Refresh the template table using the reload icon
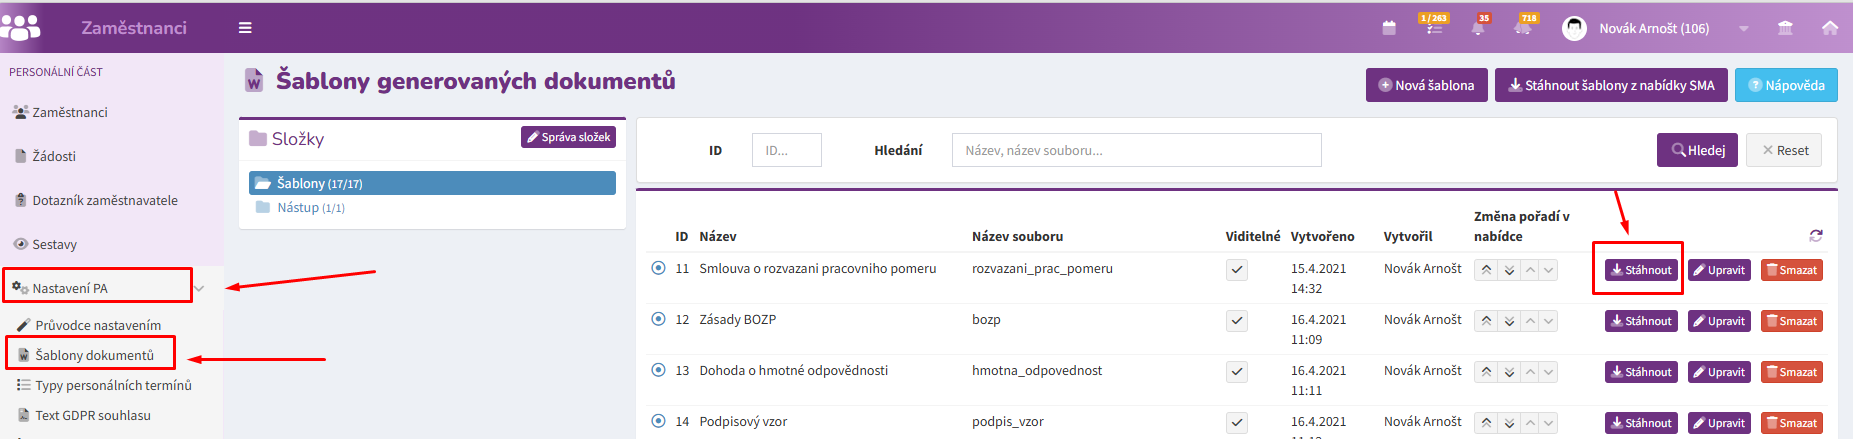The width and height of the screenshot is (1853, 439). pyautogui.click(x=1815, y=236)
